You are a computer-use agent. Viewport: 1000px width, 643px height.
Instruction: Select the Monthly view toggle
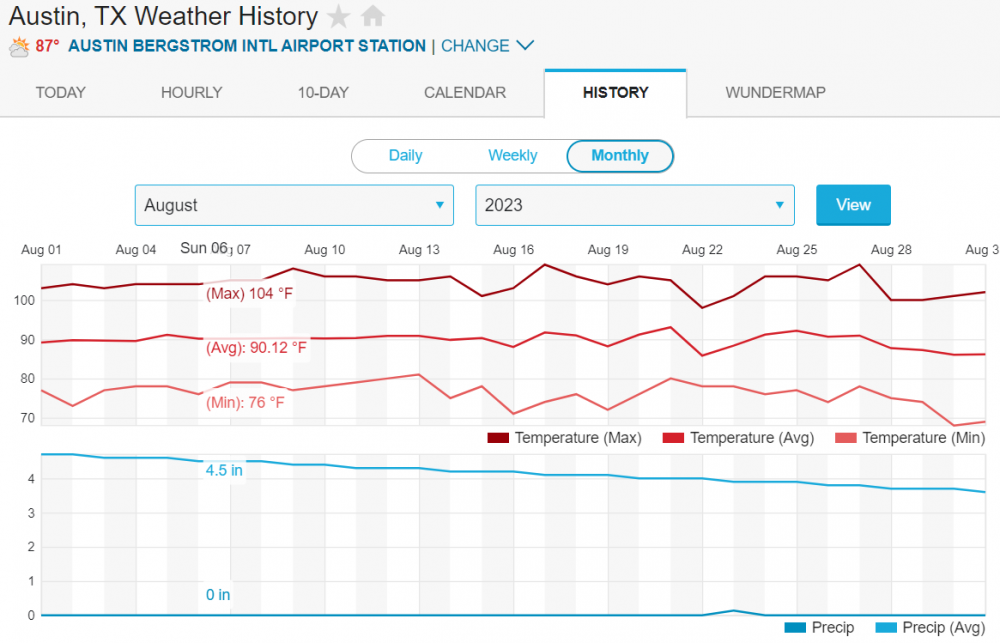coord(620,156)
